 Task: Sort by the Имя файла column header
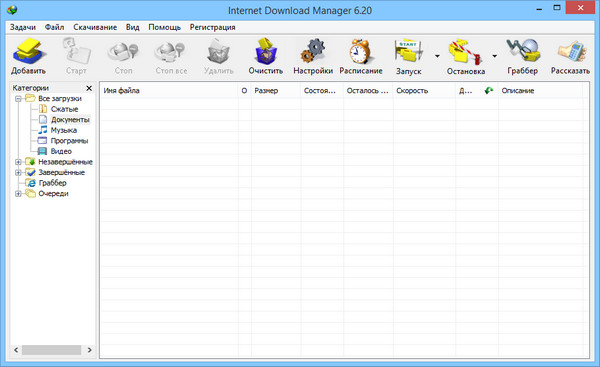coord(169,91)
